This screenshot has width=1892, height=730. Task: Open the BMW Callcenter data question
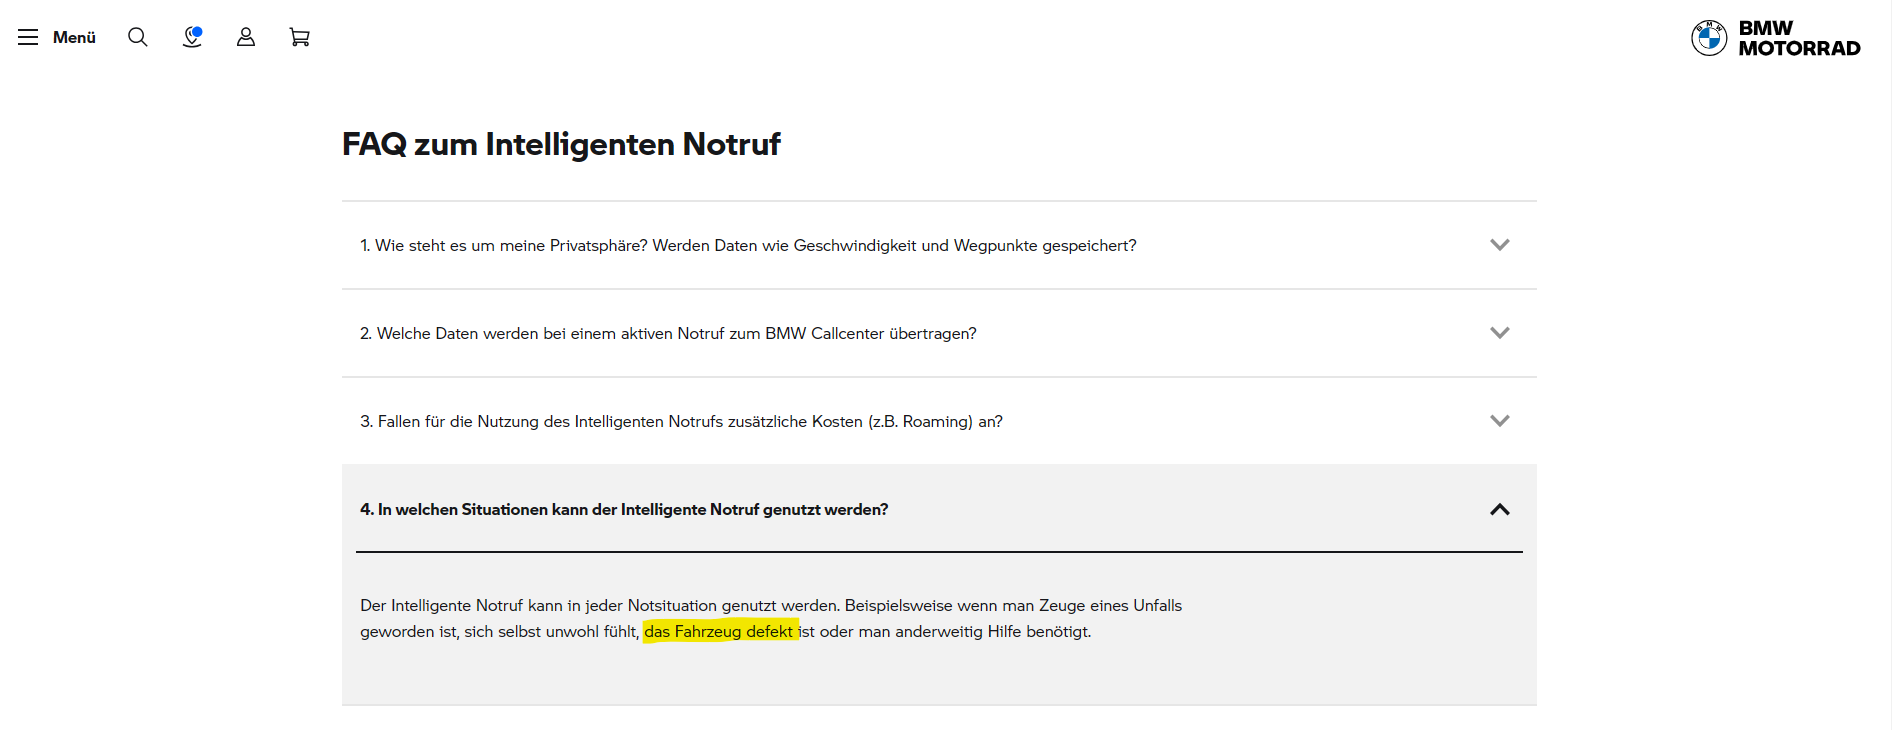pos(667,334)
